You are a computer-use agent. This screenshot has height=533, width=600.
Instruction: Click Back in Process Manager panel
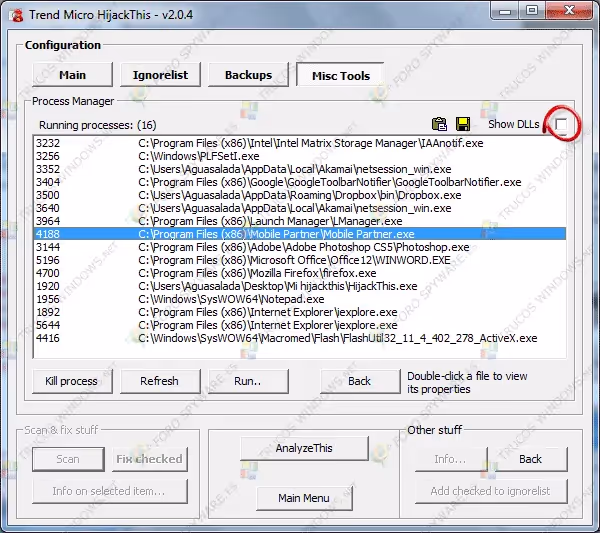360,381
